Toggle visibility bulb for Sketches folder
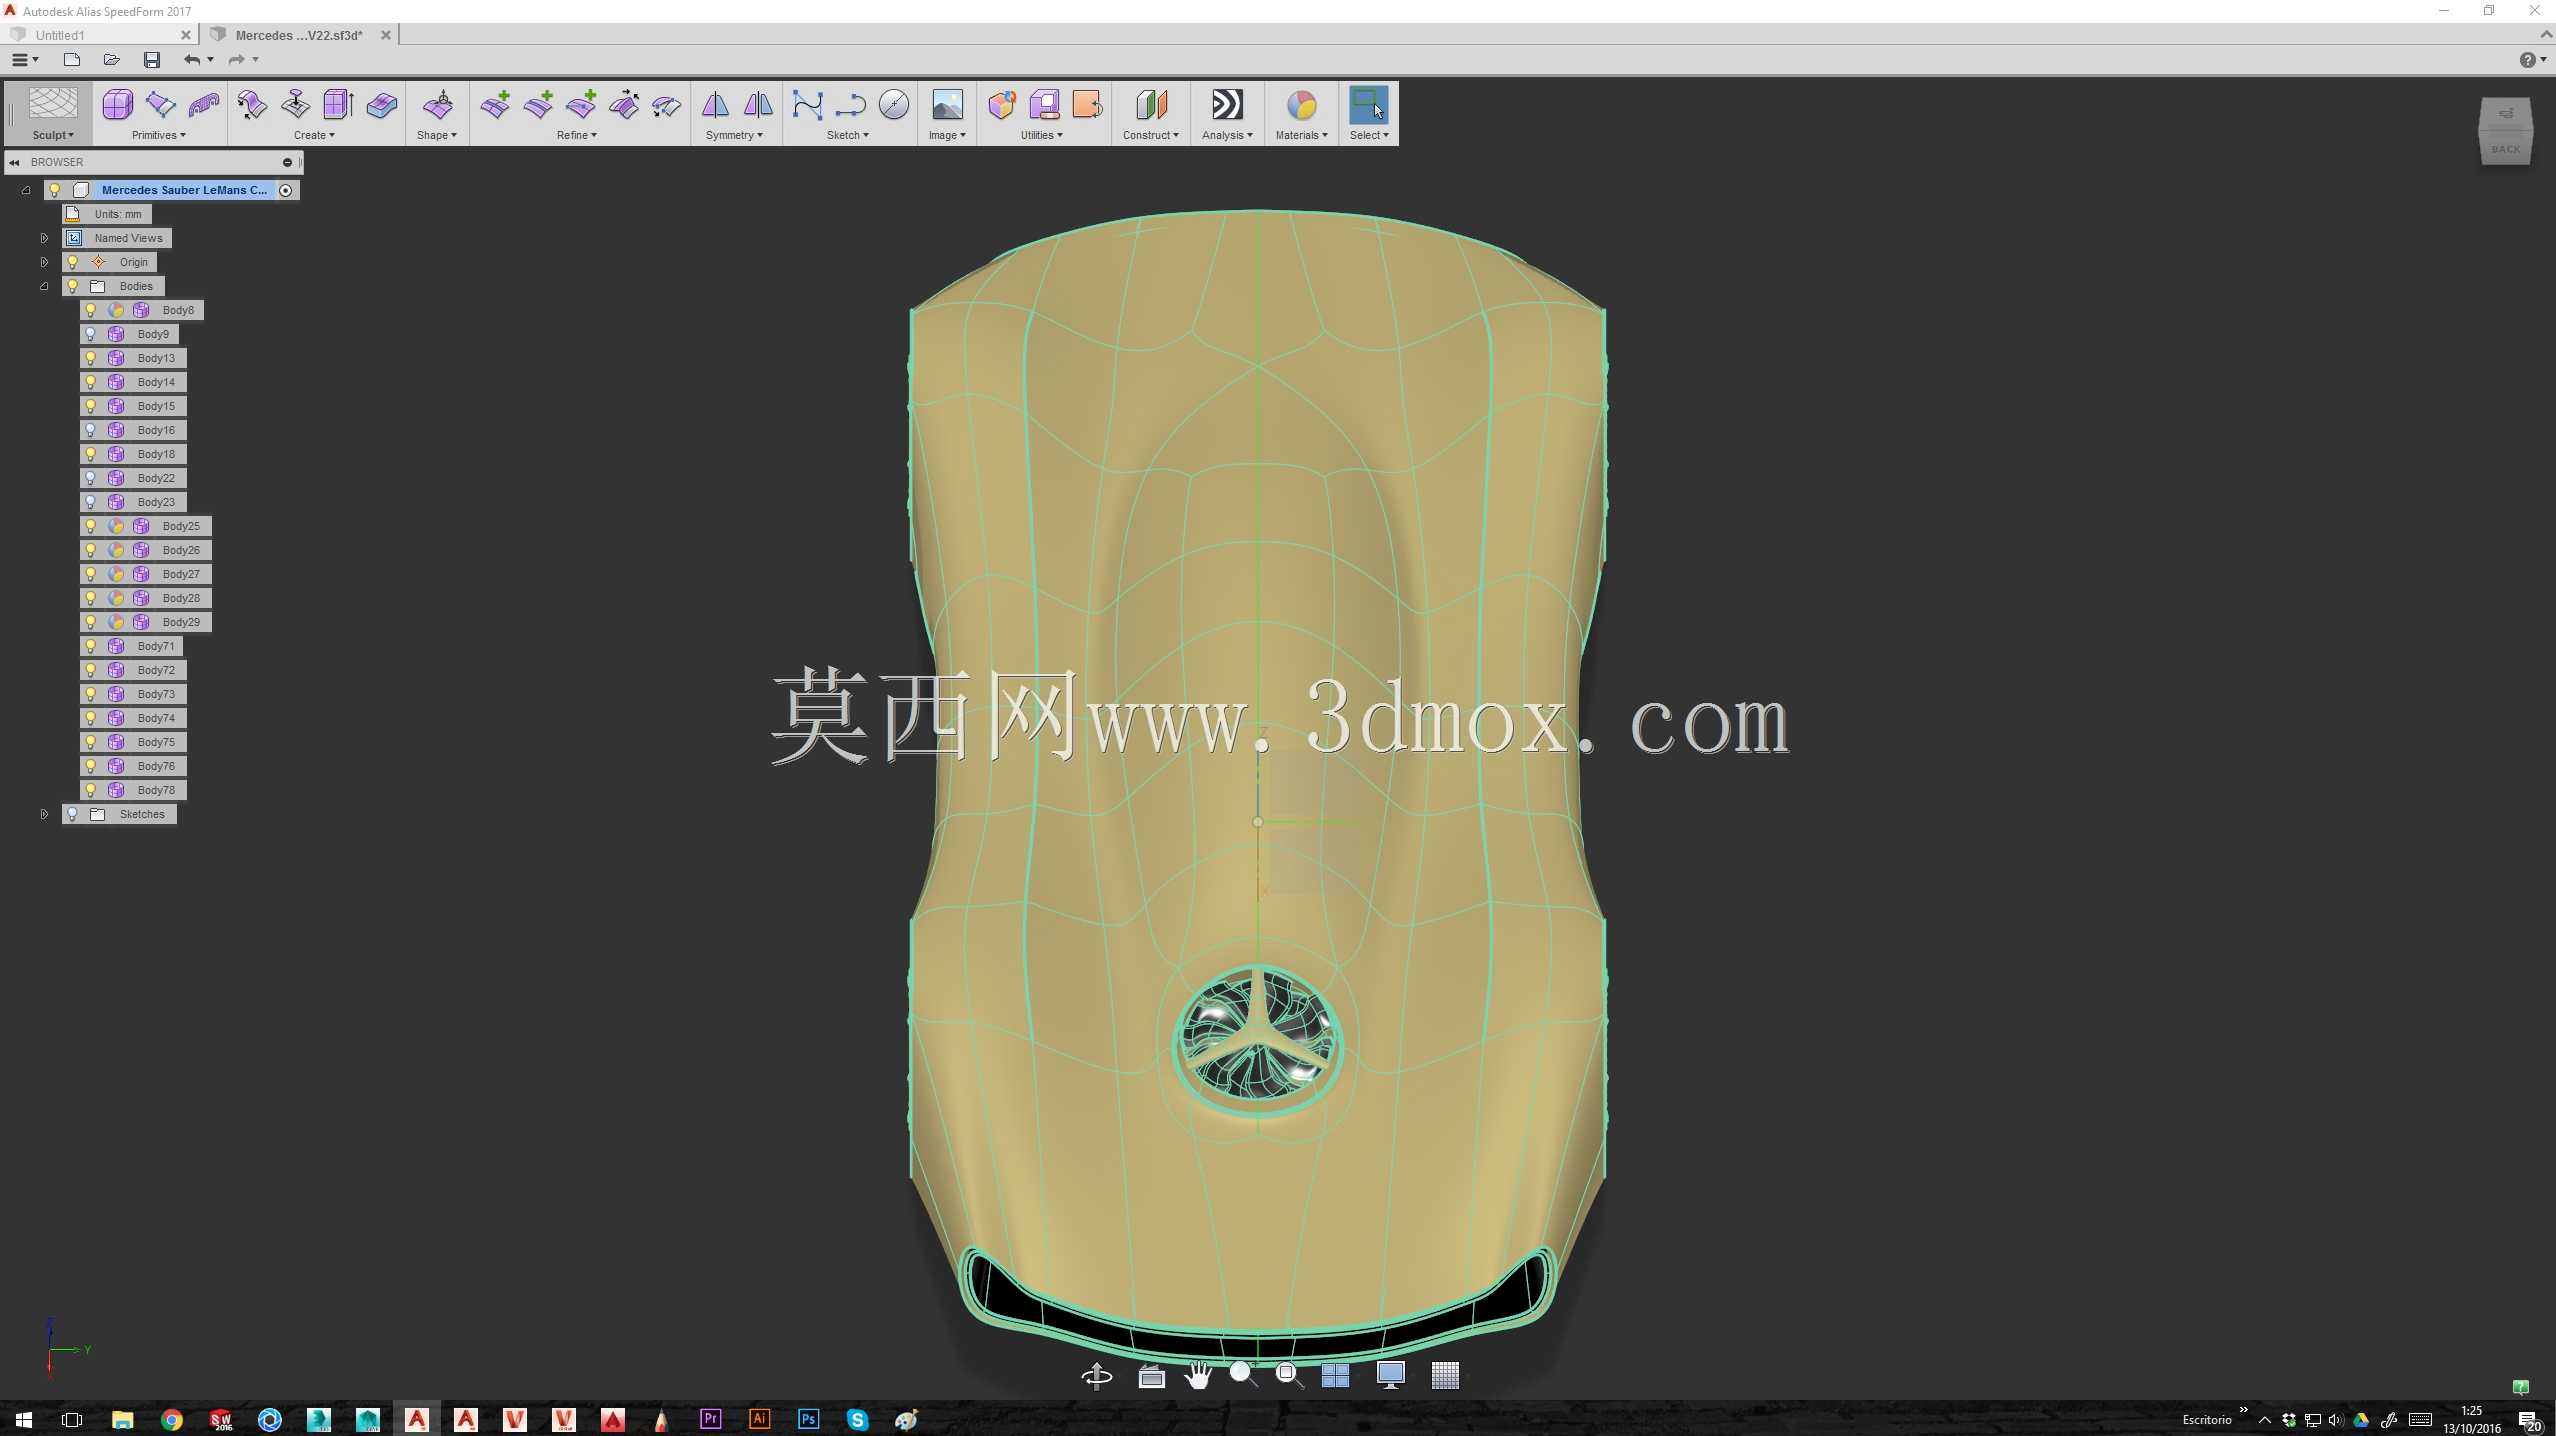 (x=73, y=814)
